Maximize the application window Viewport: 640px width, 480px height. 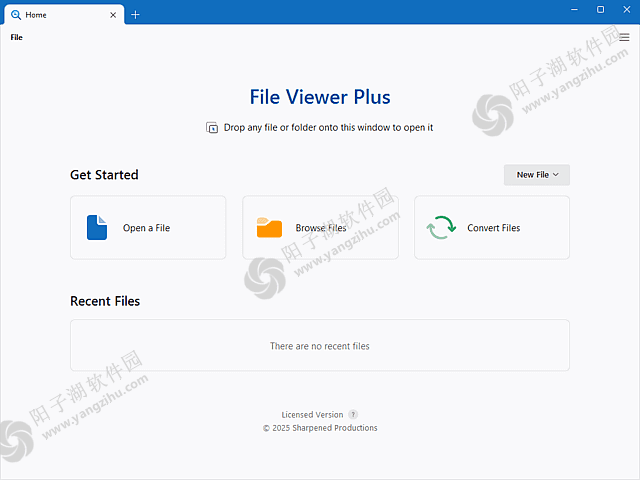(x=600, y=9)
